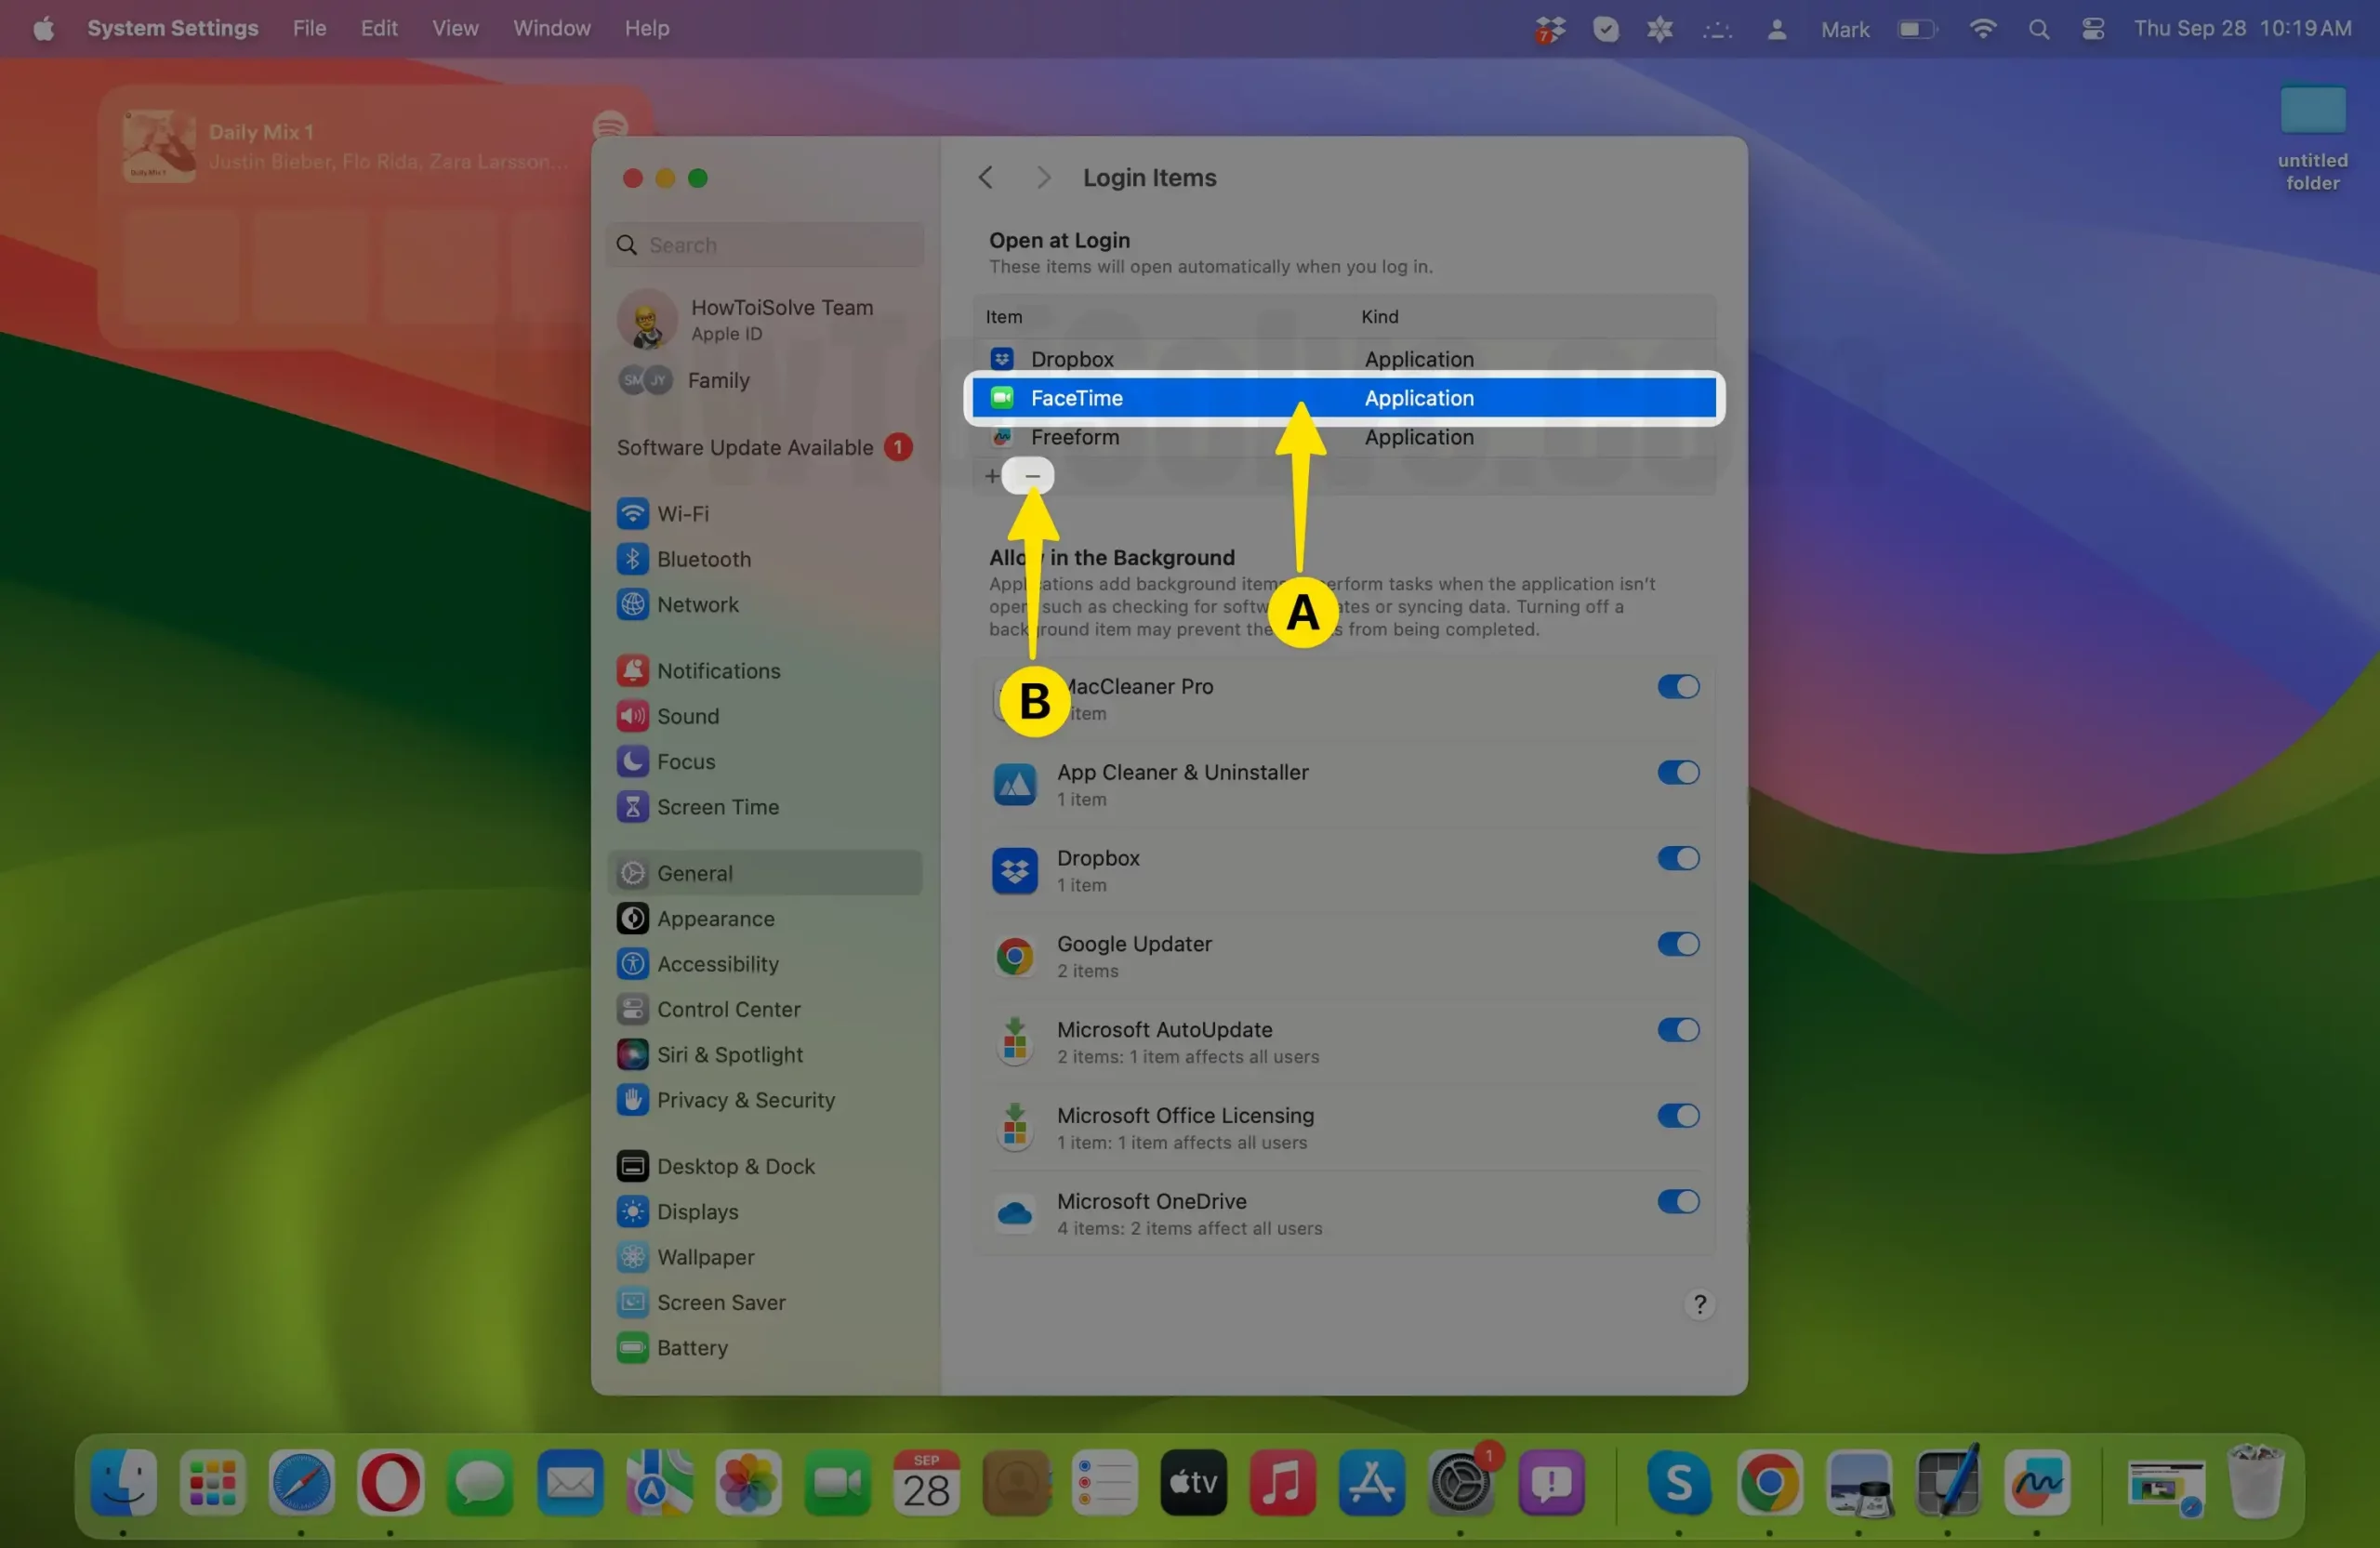
Task: Open Appearance settings in the sidebar
Action: click(765, 919)
